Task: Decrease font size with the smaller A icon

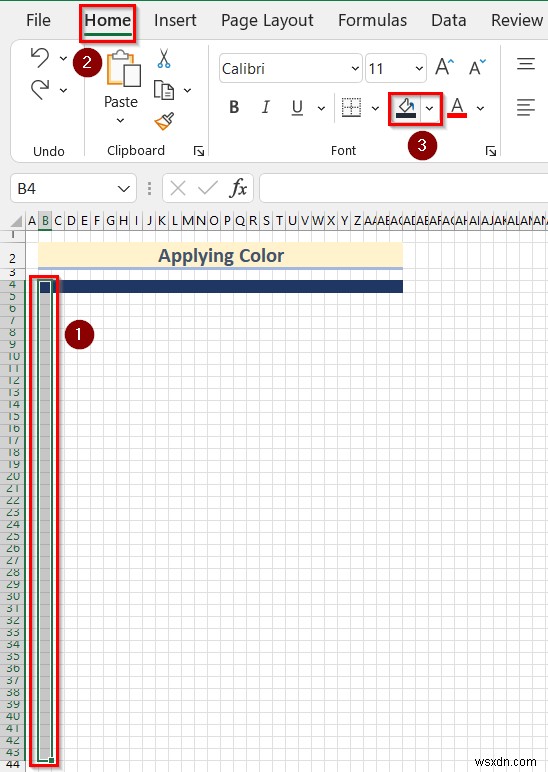Action: click(477, 67)
